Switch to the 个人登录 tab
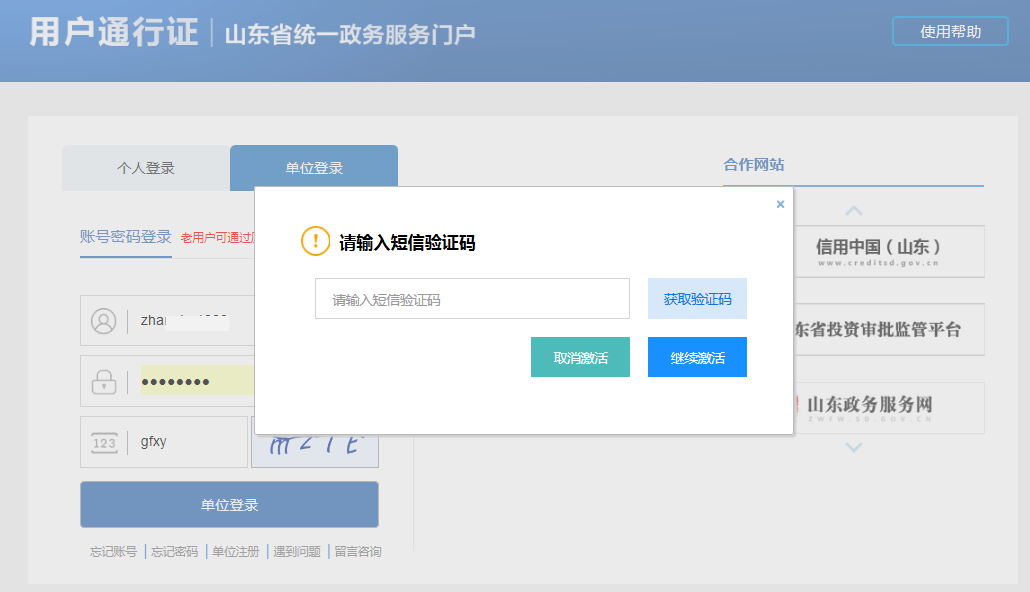The width and height of the screenshot is (1030, 592). [x=145, y=168]
